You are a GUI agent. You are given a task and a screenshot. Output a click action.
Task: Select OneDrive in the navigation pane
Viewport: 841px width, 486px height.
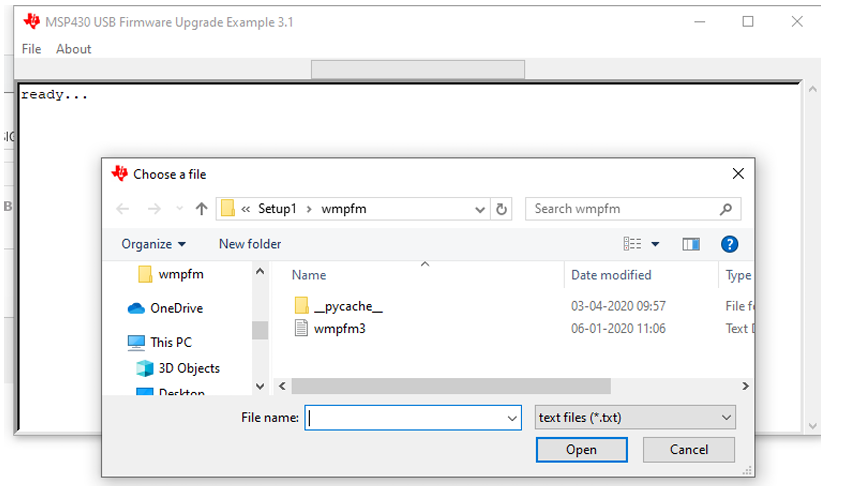point(176,308)
